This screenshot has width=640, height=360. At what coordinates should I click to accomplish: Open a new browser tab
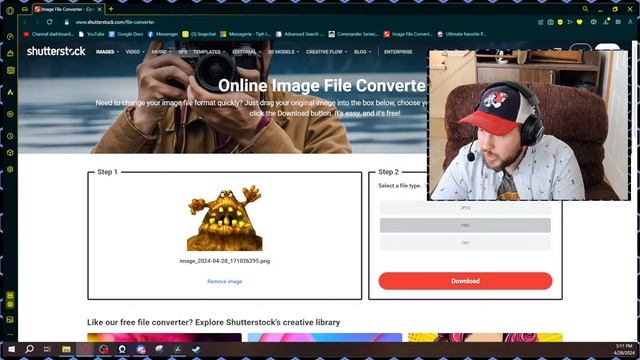coord(111,9)
